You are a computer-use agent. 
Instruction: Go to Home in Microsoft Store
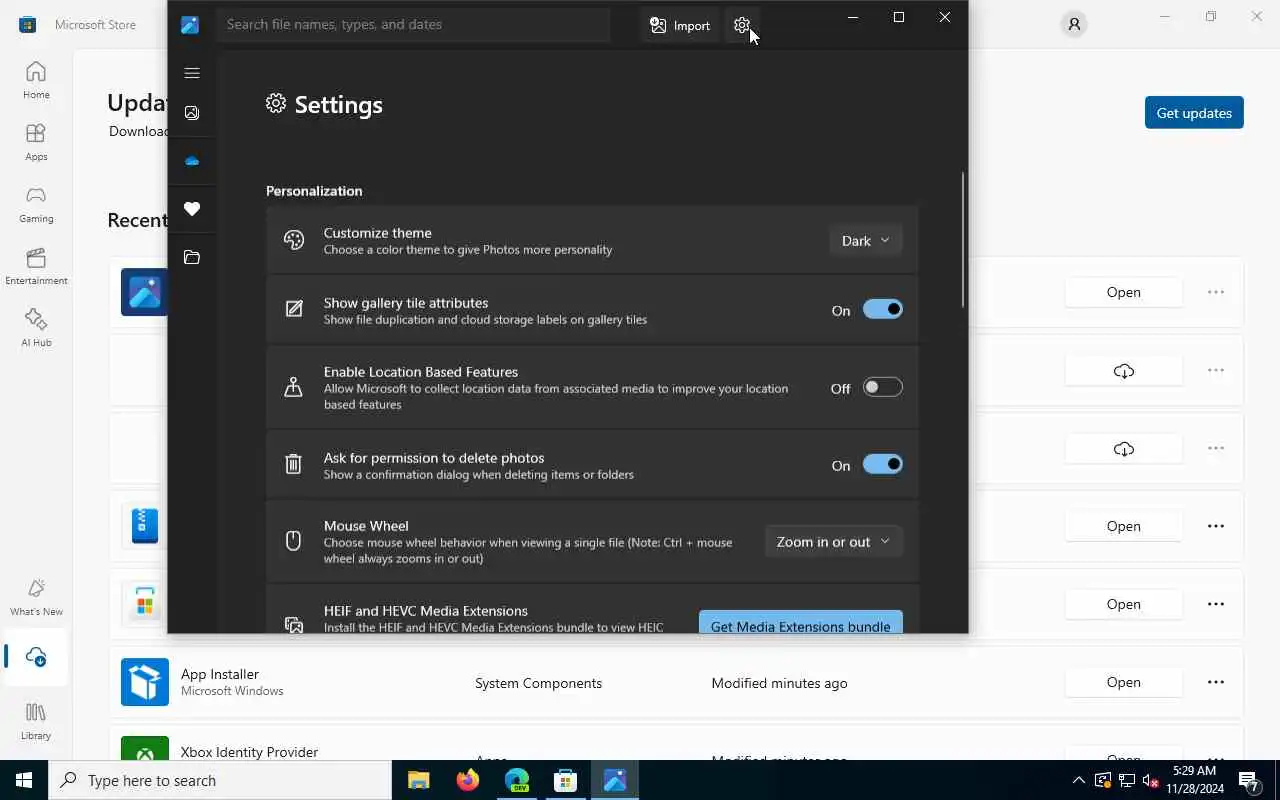pyautogui.click(x=36, y=80)
